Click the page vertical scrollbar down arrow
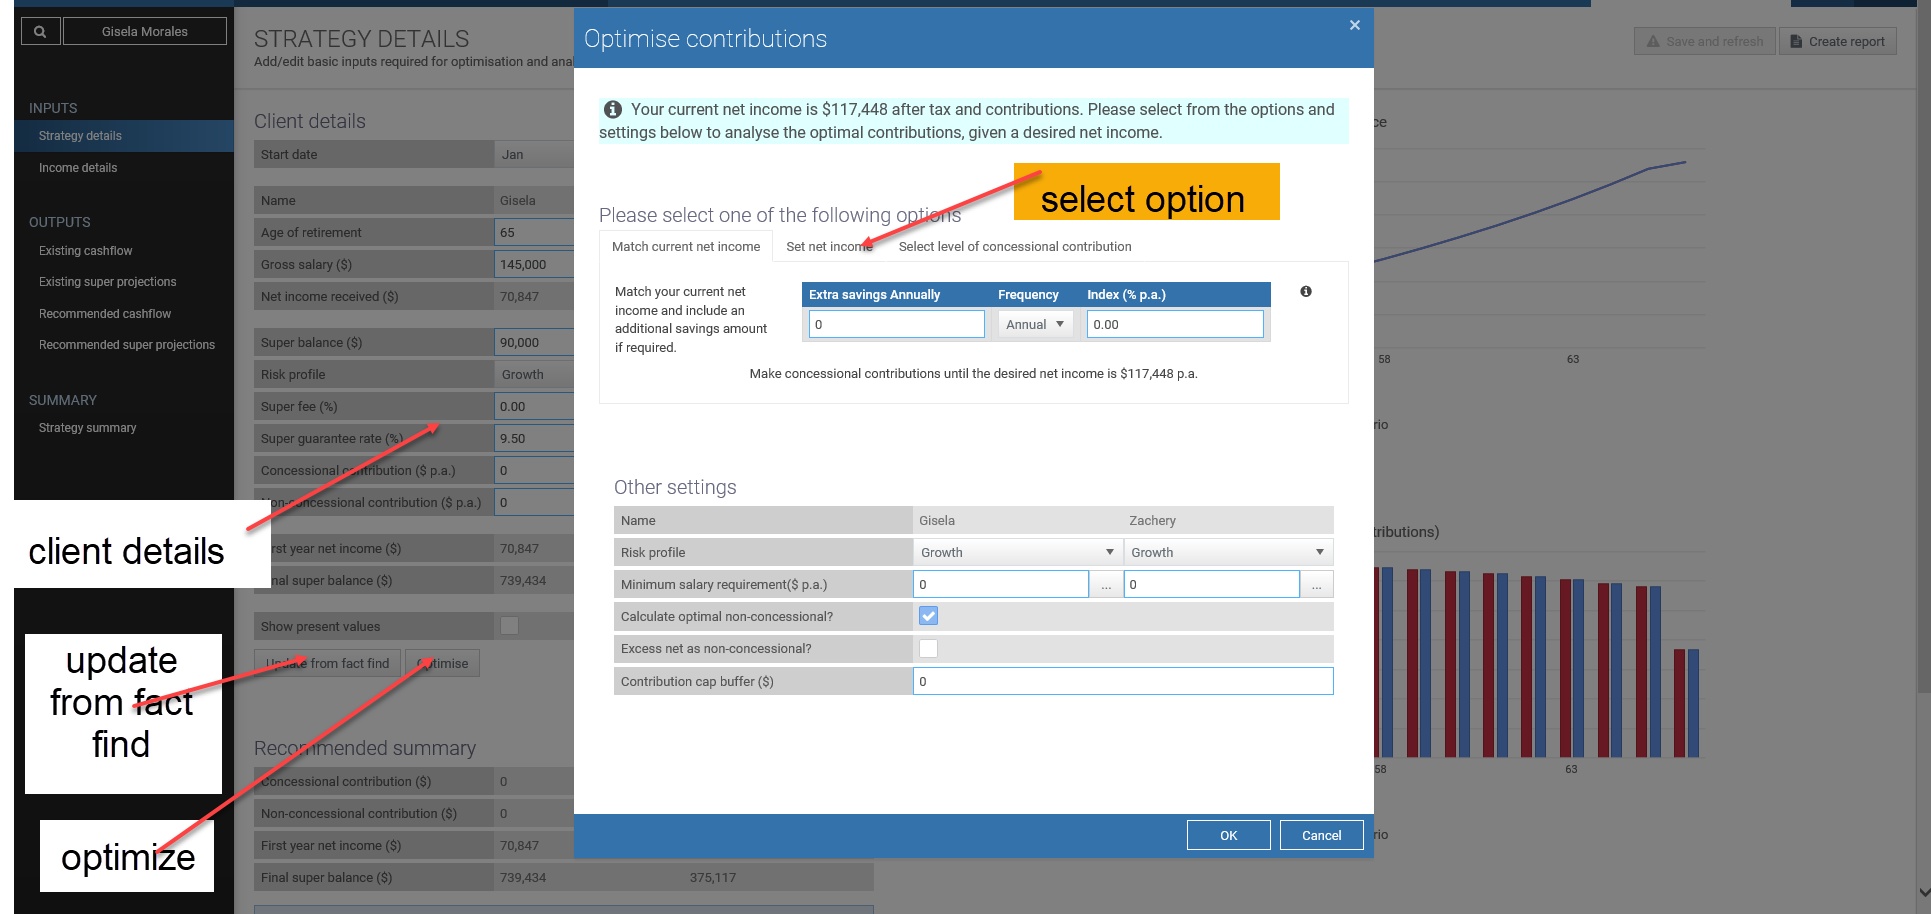1931x914 pixels. click(x=1923, y=892)
